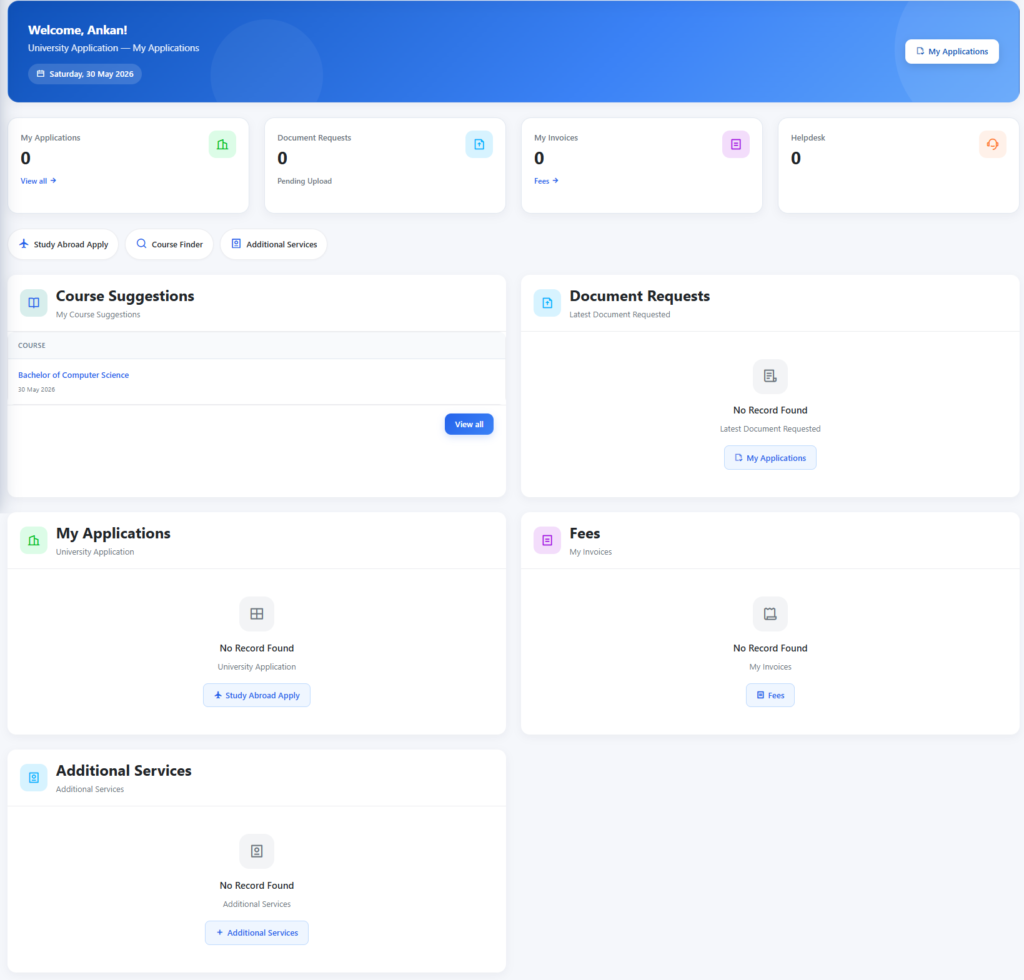This screenshot has width=1024, height=980.
Task: Click the date chip Saturday, 30 May 2026
Action: [85, 74]
